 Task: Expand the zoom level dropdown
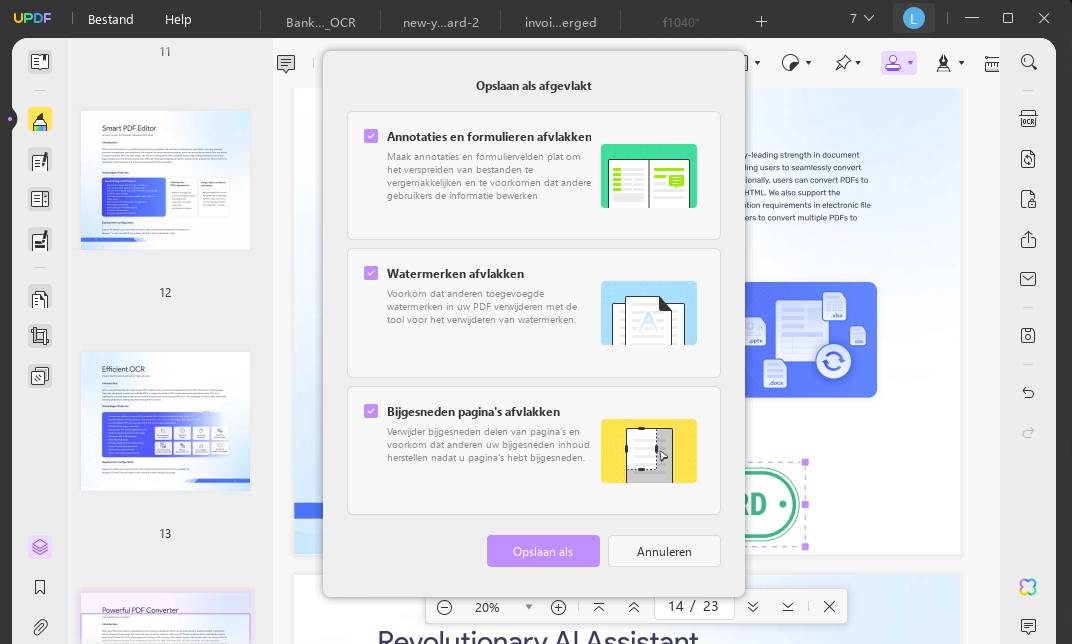coord(528,607)
